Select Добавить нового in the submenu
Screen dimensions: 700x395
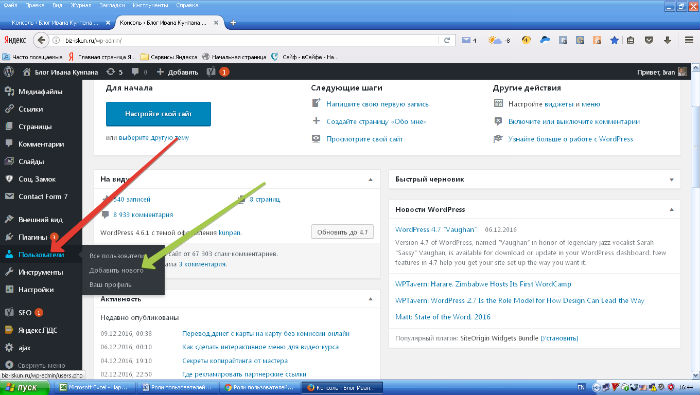click(x=116, y=270)
